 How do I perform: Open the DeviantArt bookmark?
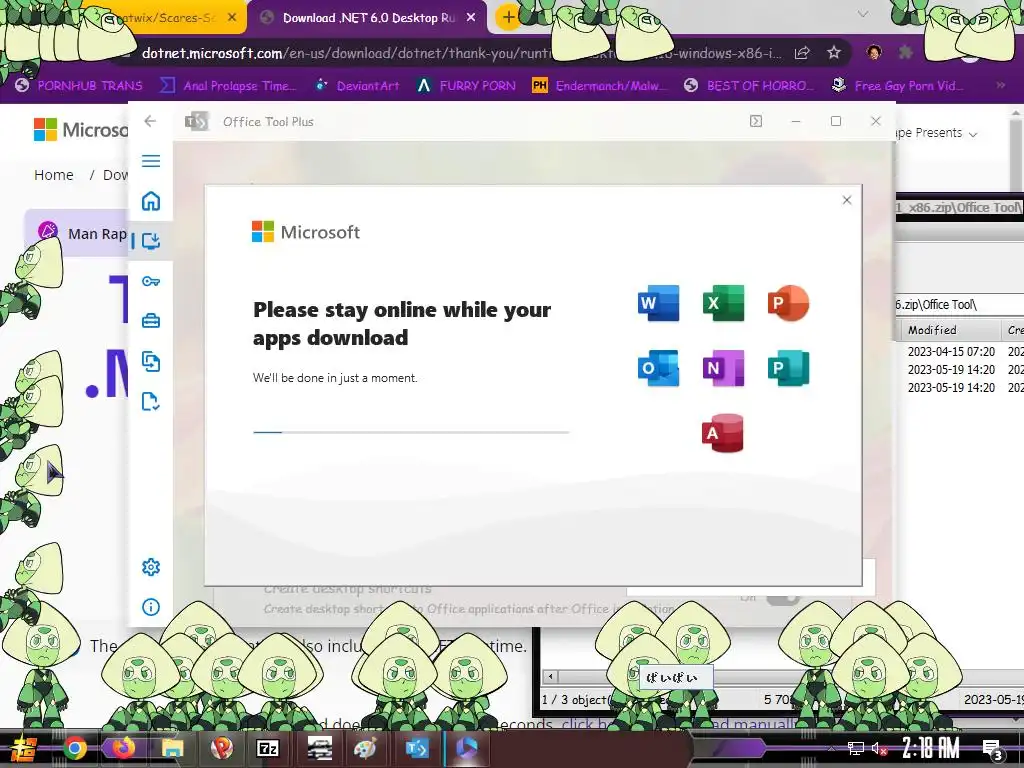click(357, 86)
